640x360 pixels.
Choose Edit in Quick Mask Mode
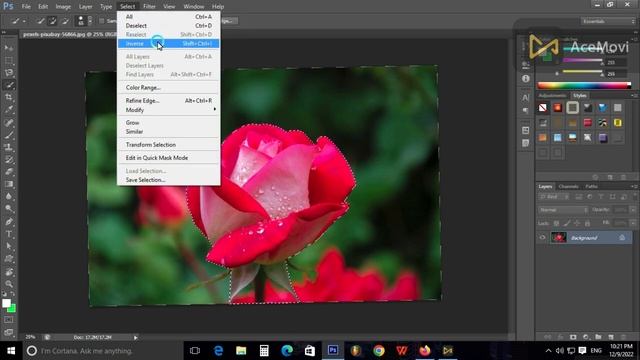point(169,158)
